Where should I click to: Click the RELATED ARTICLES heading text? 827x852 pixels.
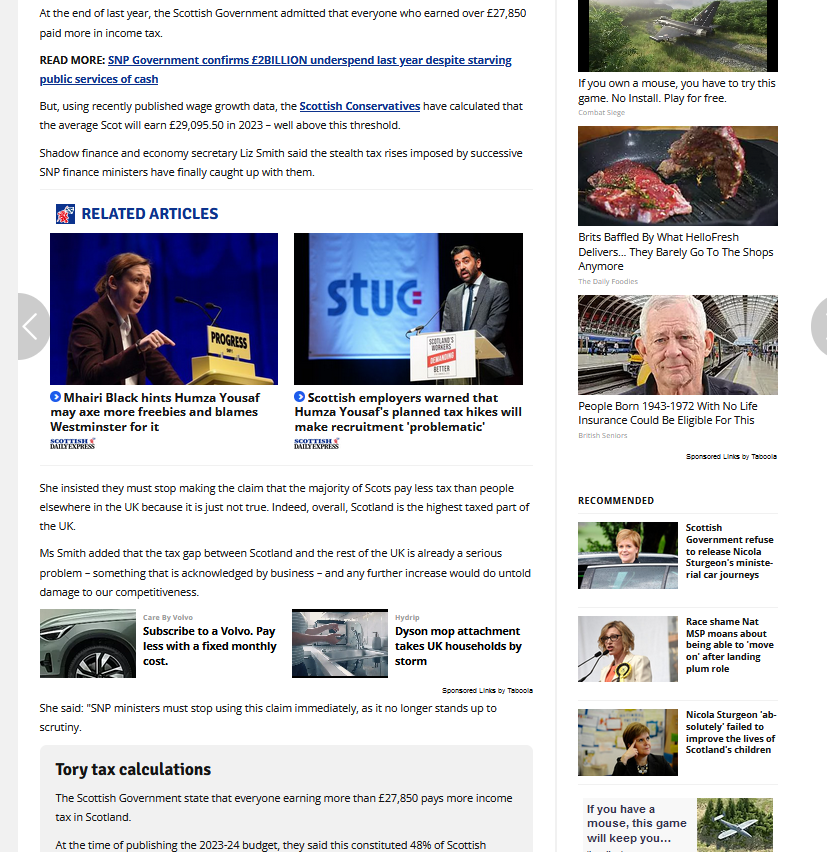[150, 214]
